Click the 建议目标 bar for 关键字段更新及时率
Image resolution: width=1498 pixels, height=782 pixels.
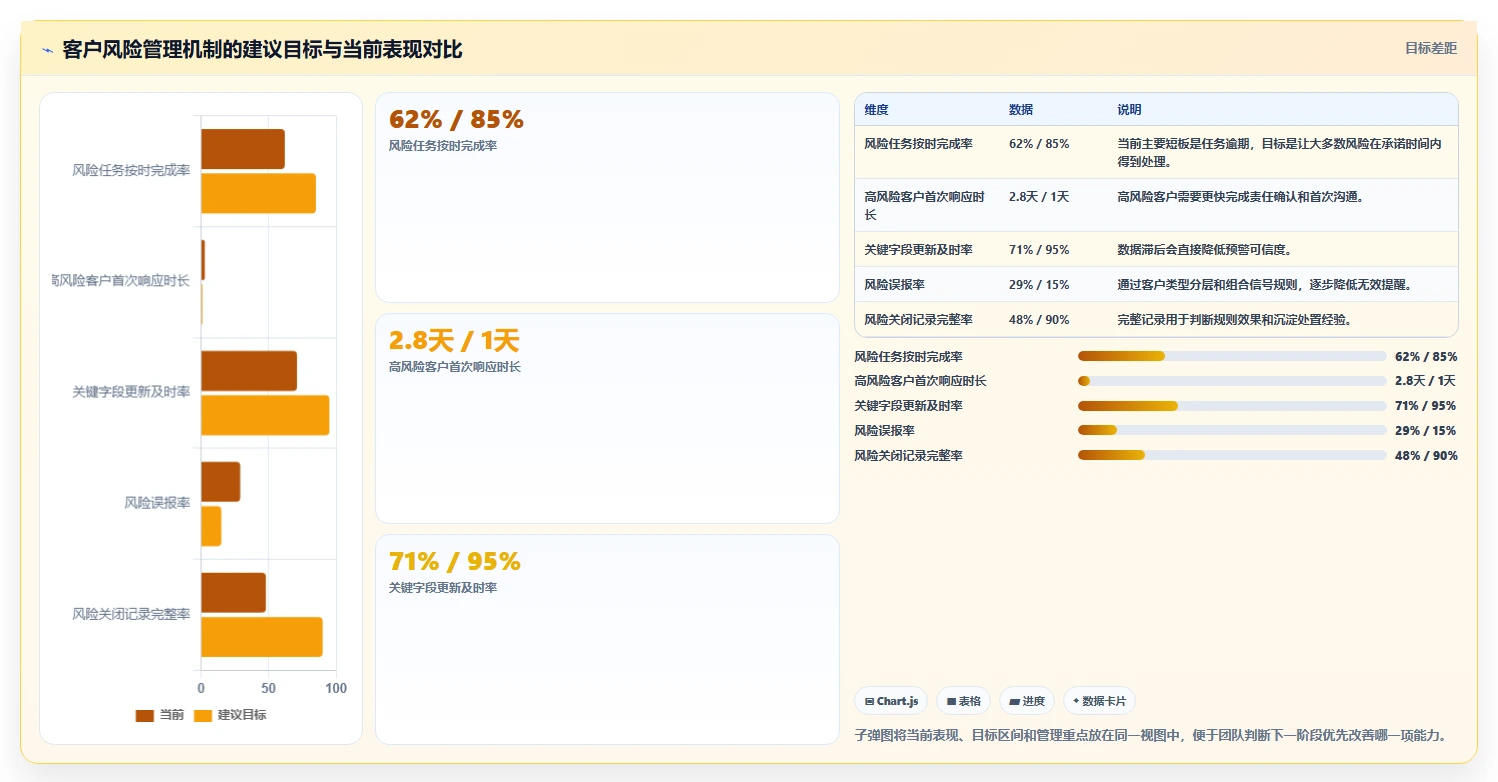[x=265, y=415]
